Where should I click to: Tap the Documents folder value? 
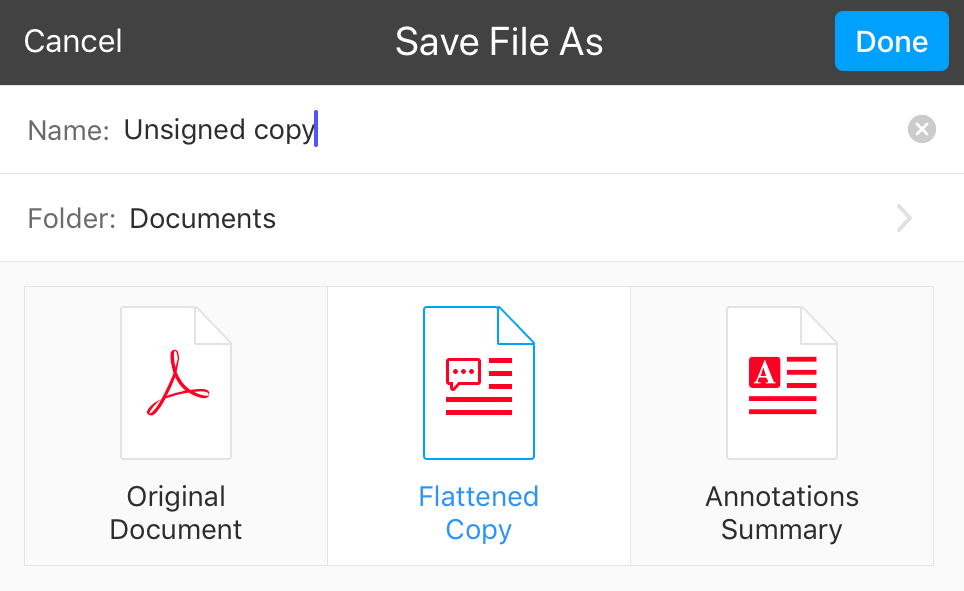point(202,218)
